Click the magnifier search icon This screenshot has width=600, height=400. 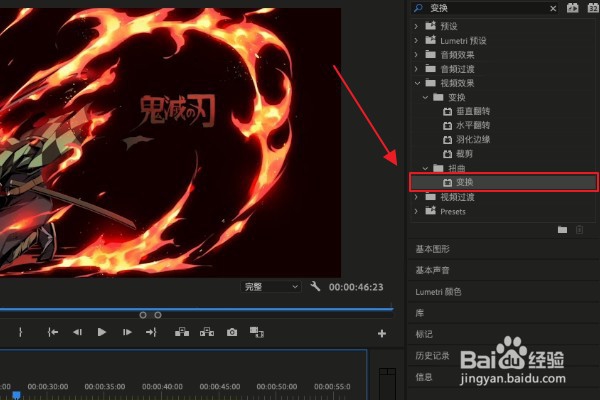(x=418, y=8)
